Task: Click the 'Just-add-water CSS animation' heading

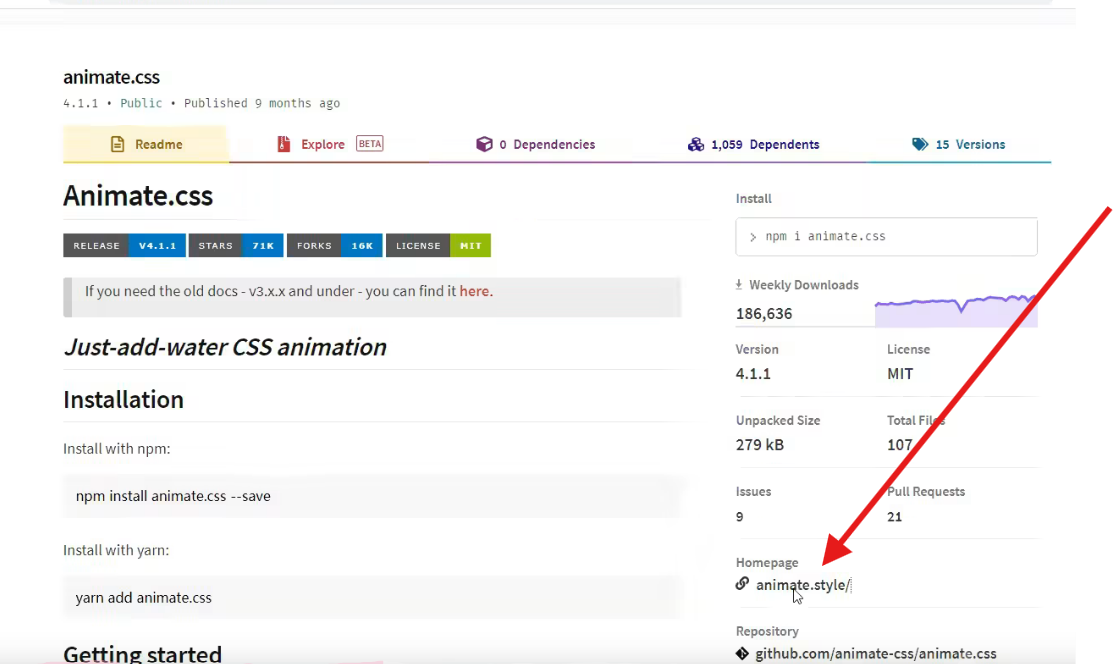Action: point(225,347)
